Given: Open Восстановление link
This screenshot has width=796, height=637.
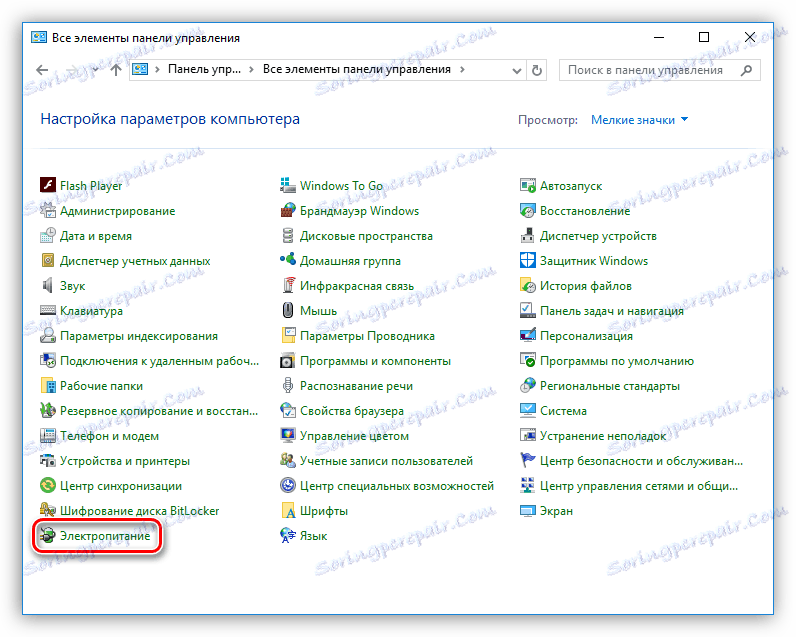Looking at the screenshot, I should pos(585,211).
